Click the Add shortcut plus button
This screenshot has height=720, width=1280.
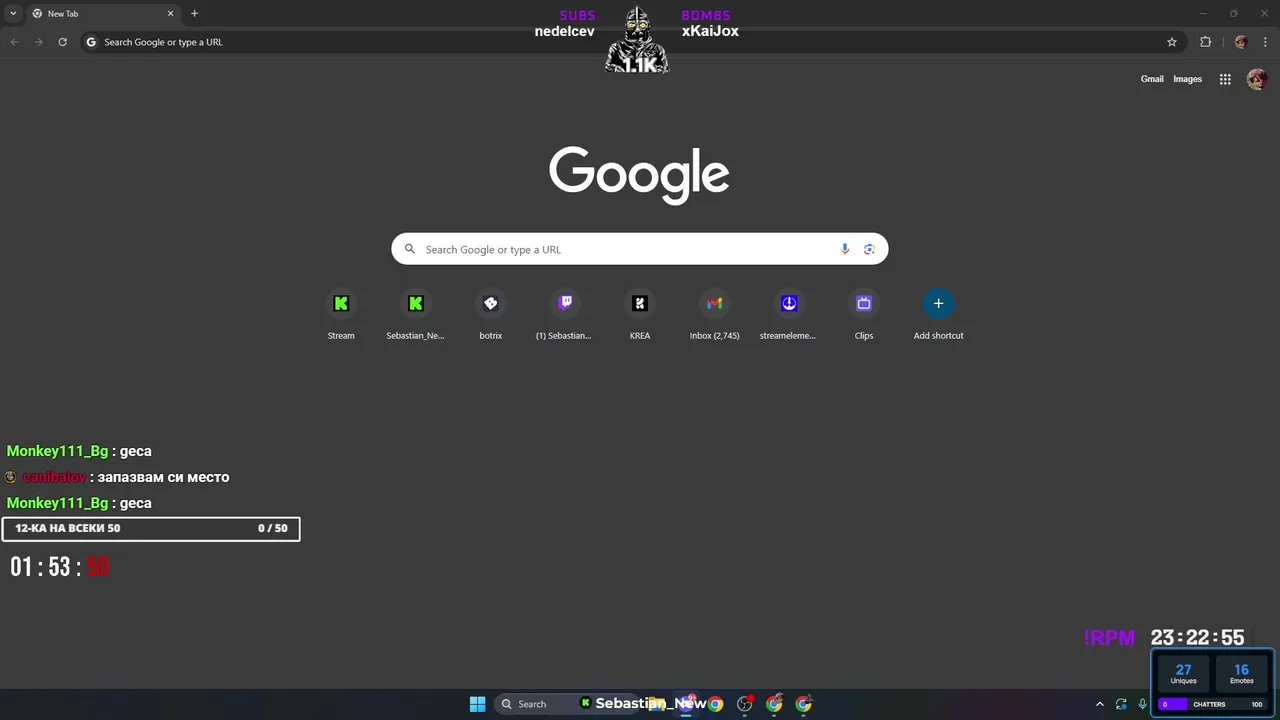[x=938, y=303]
